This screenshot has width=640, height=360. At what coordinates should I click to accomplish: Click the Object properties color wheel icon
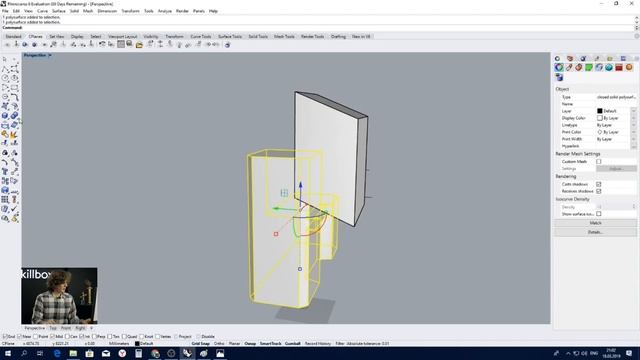[559, 67]
